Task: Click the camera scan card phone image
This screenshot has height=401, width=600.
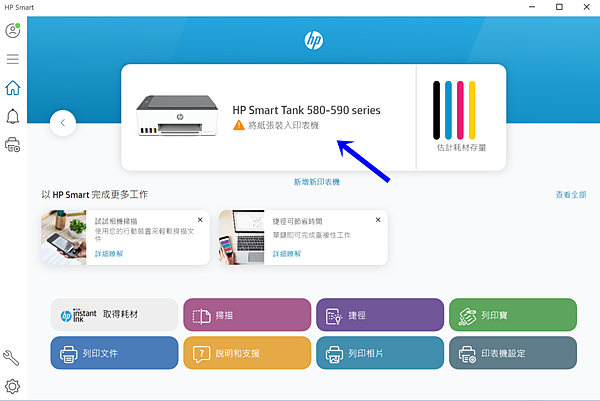Action: click(x=64, y=237)
